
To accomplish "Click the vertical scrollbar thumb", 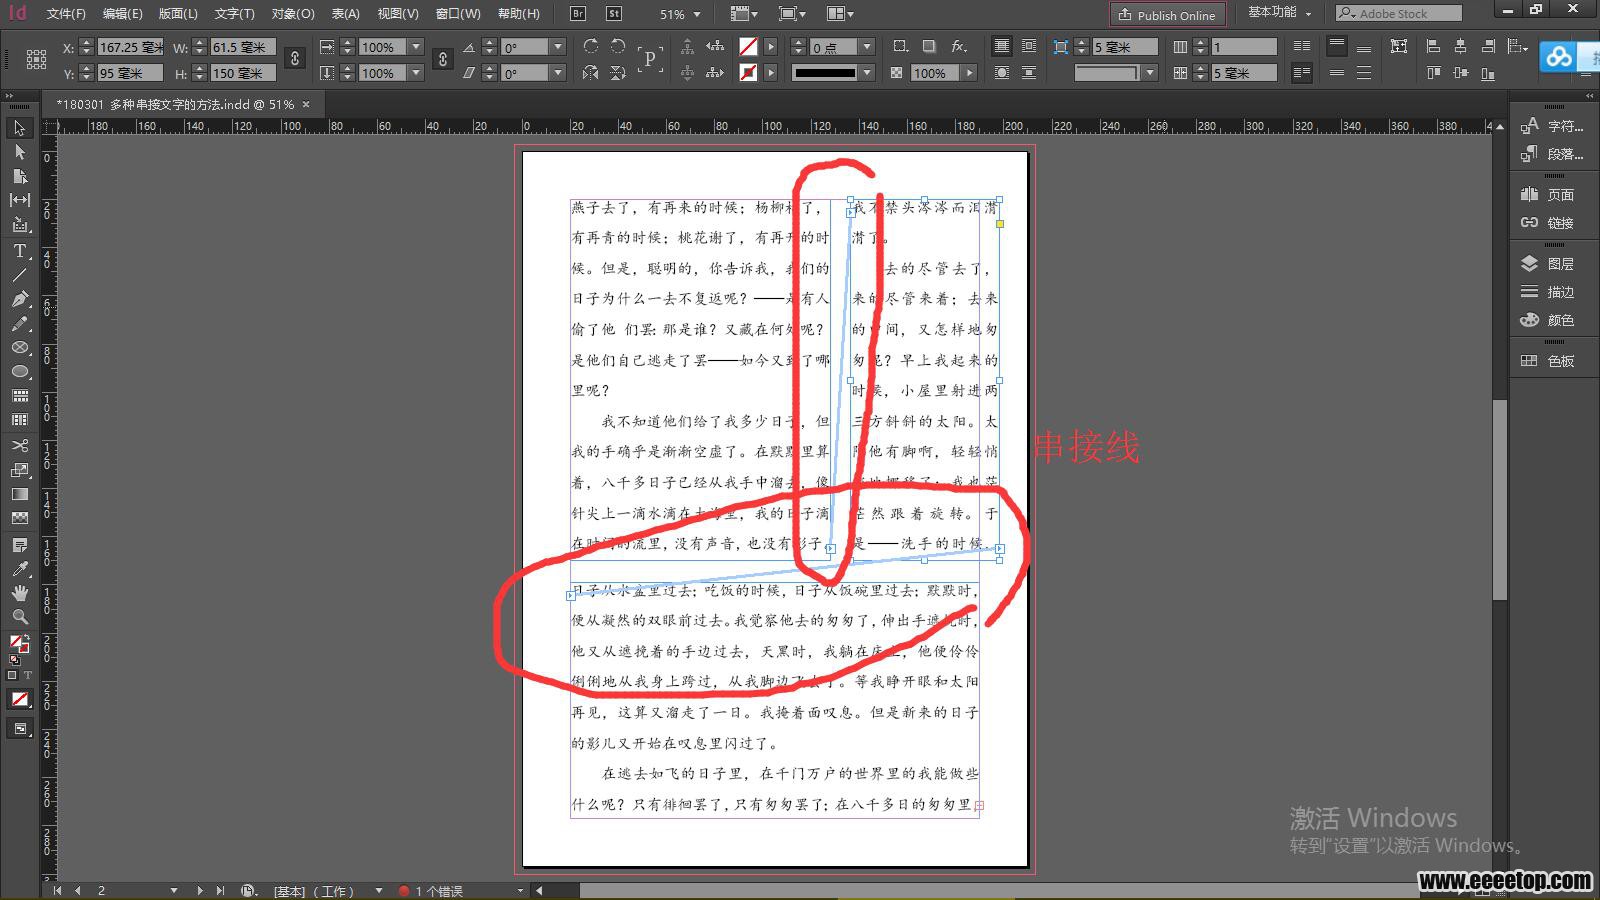I will [1499, 500].
